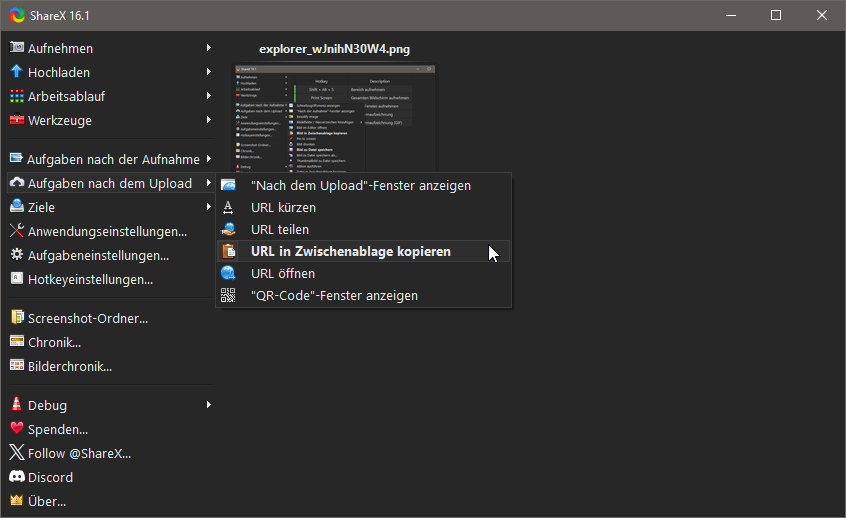846x518 pixels.
Task: Expand the Aufnehmen submenu arrow
Action: pyautogui.click(x=208, y=47)
